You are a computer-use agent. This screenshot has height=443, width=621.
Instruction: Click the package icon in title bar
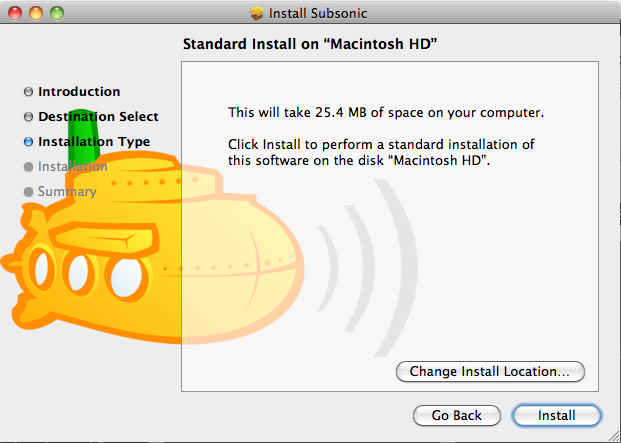coord(258,13)
